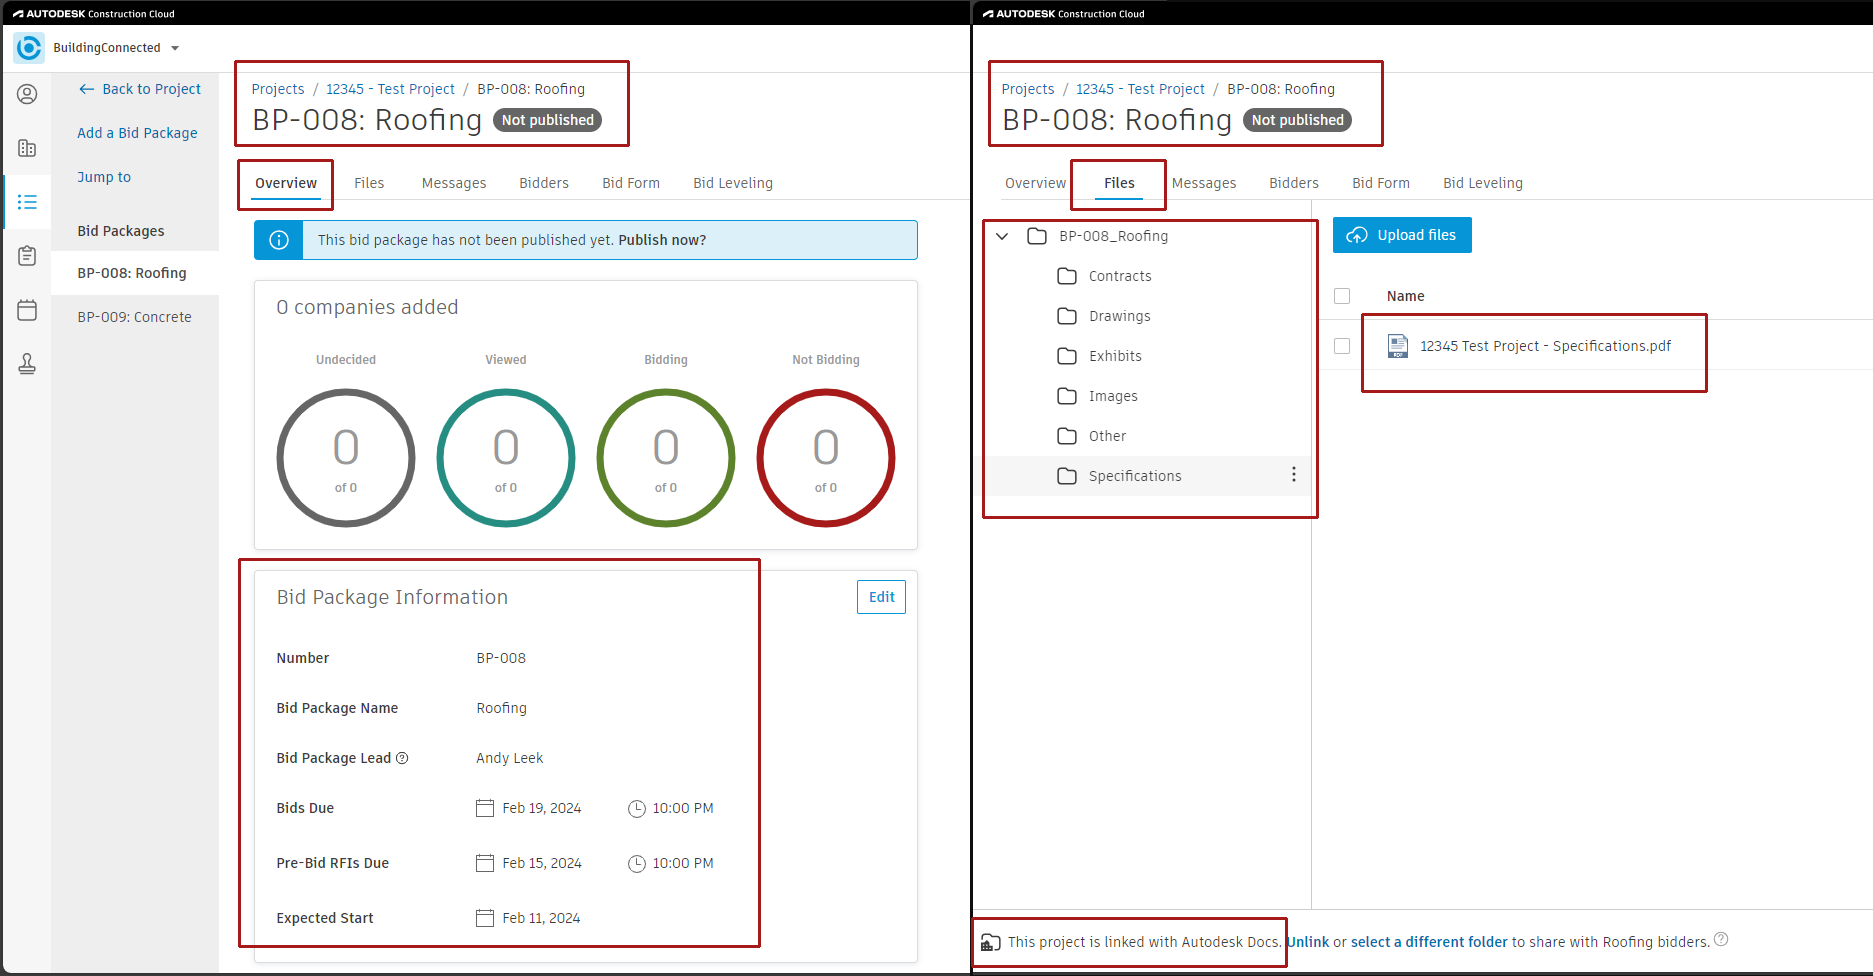The height and width of the screenshot is (976, 1873).
Task: Open the company building icon in sidebar
Action: pos(27,148)
